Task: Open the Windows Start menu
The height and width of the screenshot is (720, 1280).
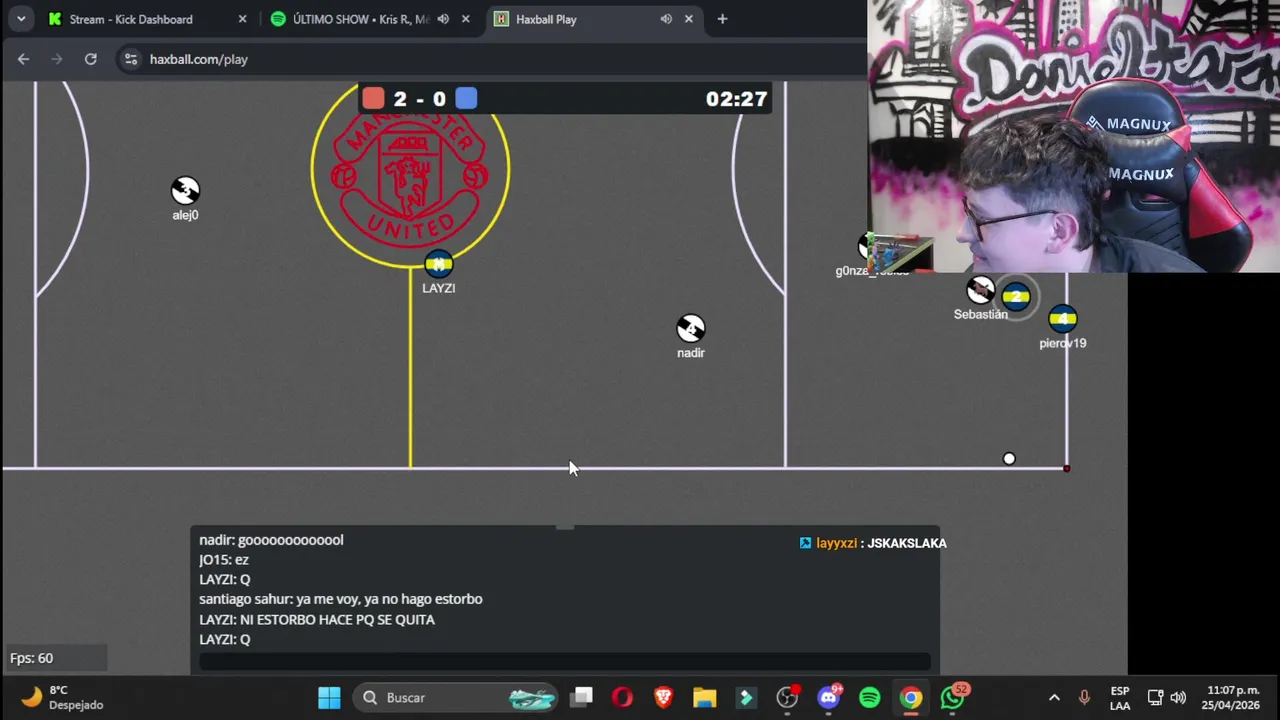Action: pyautogui.click(x=329, y=697)
